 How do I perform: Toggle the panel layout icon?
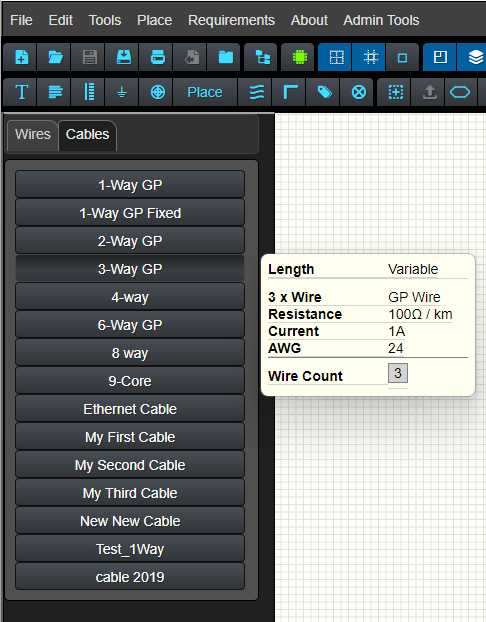pyautogui.click(x=440, y=58)
